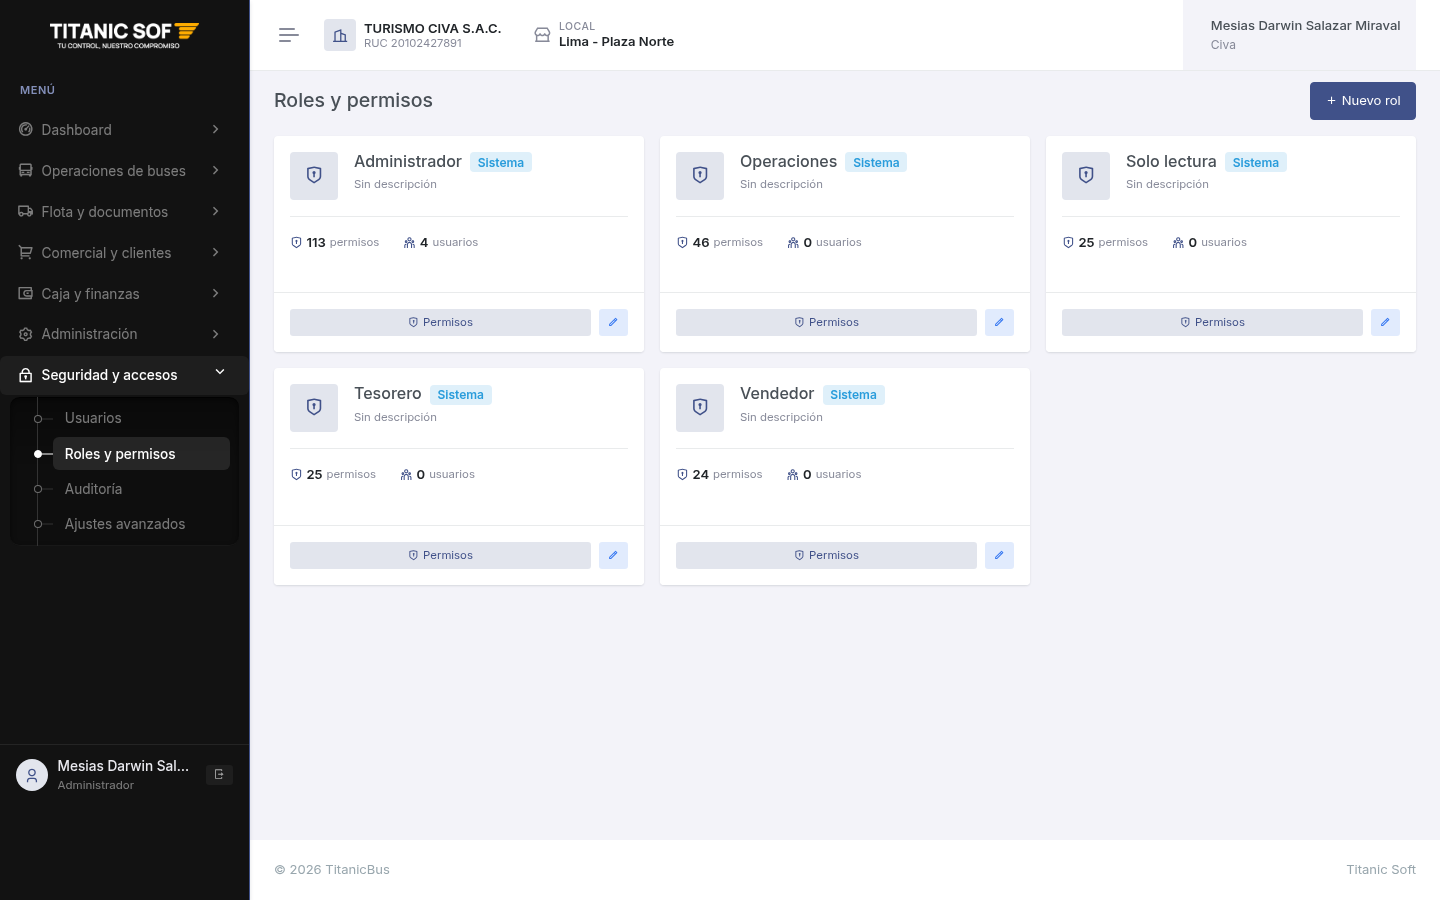Click the 'Tesorero' role title
The image size is (1440, 900).
pyautogui.click(x=388, y=394)
